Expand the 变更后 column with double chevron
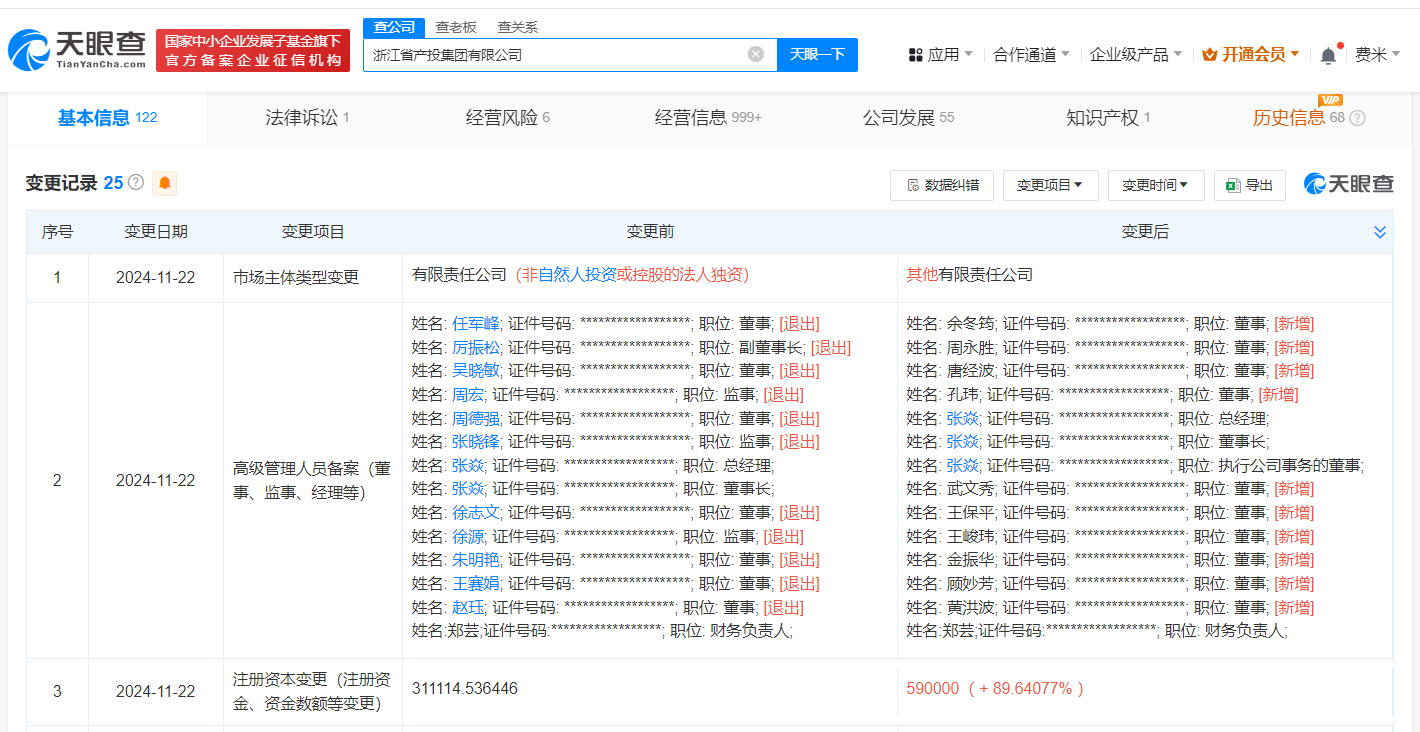The height and width of the screenshot is (732, 1420). [x=1380, y=232]
